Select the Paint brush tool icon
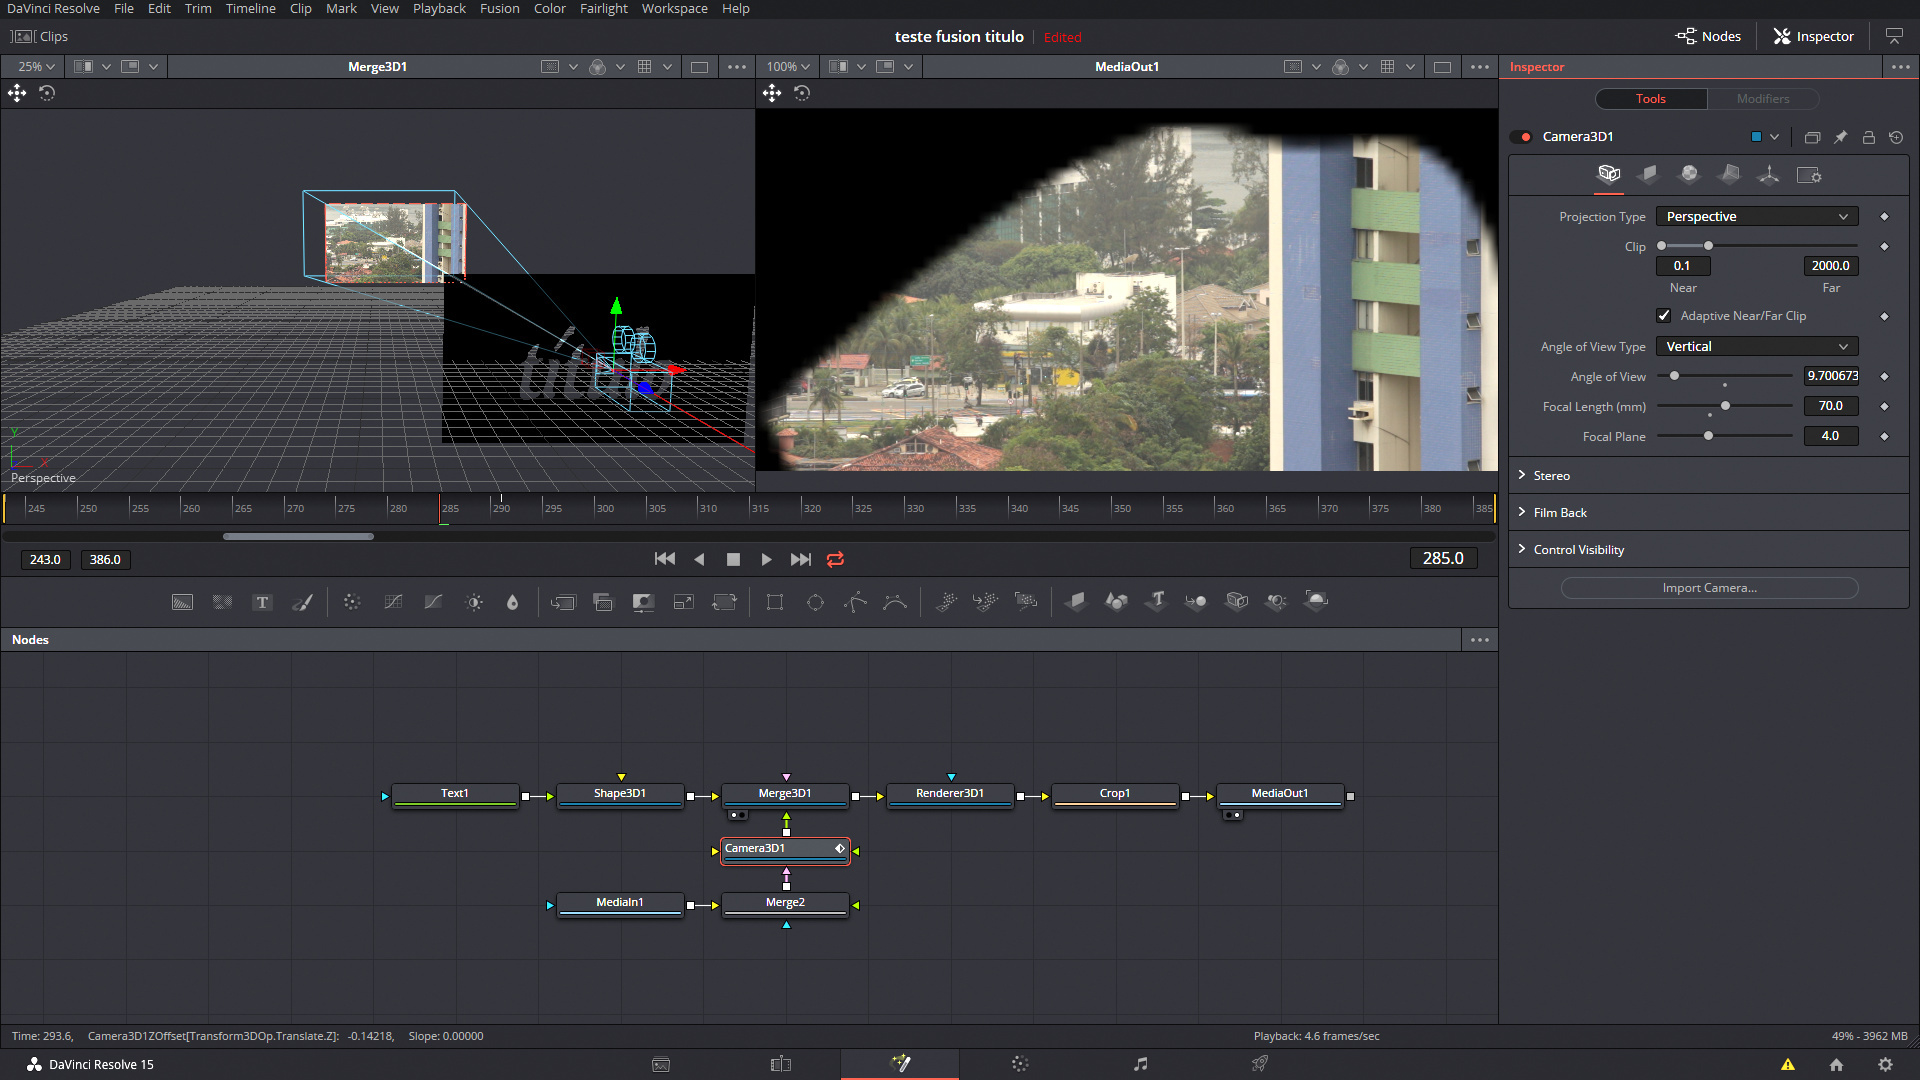Viewport: 1920px width, 1080px height. coord(303,601)
